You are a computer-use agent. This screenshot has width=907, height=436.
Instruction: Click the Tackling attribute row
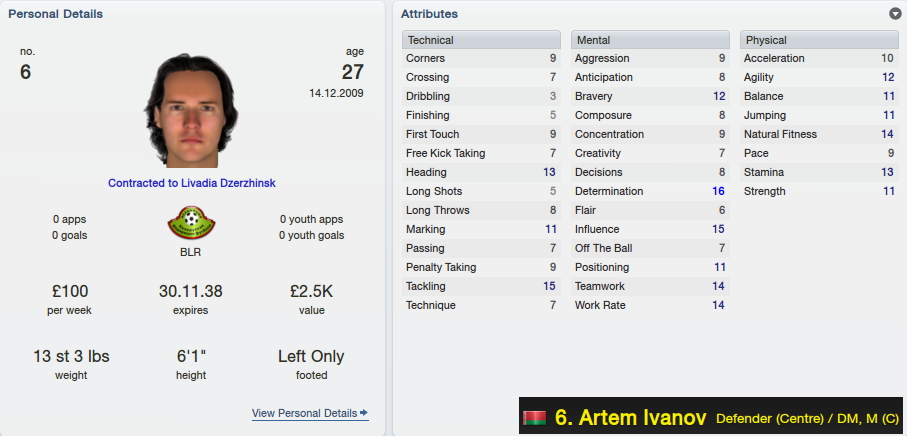tap(481, 286)
